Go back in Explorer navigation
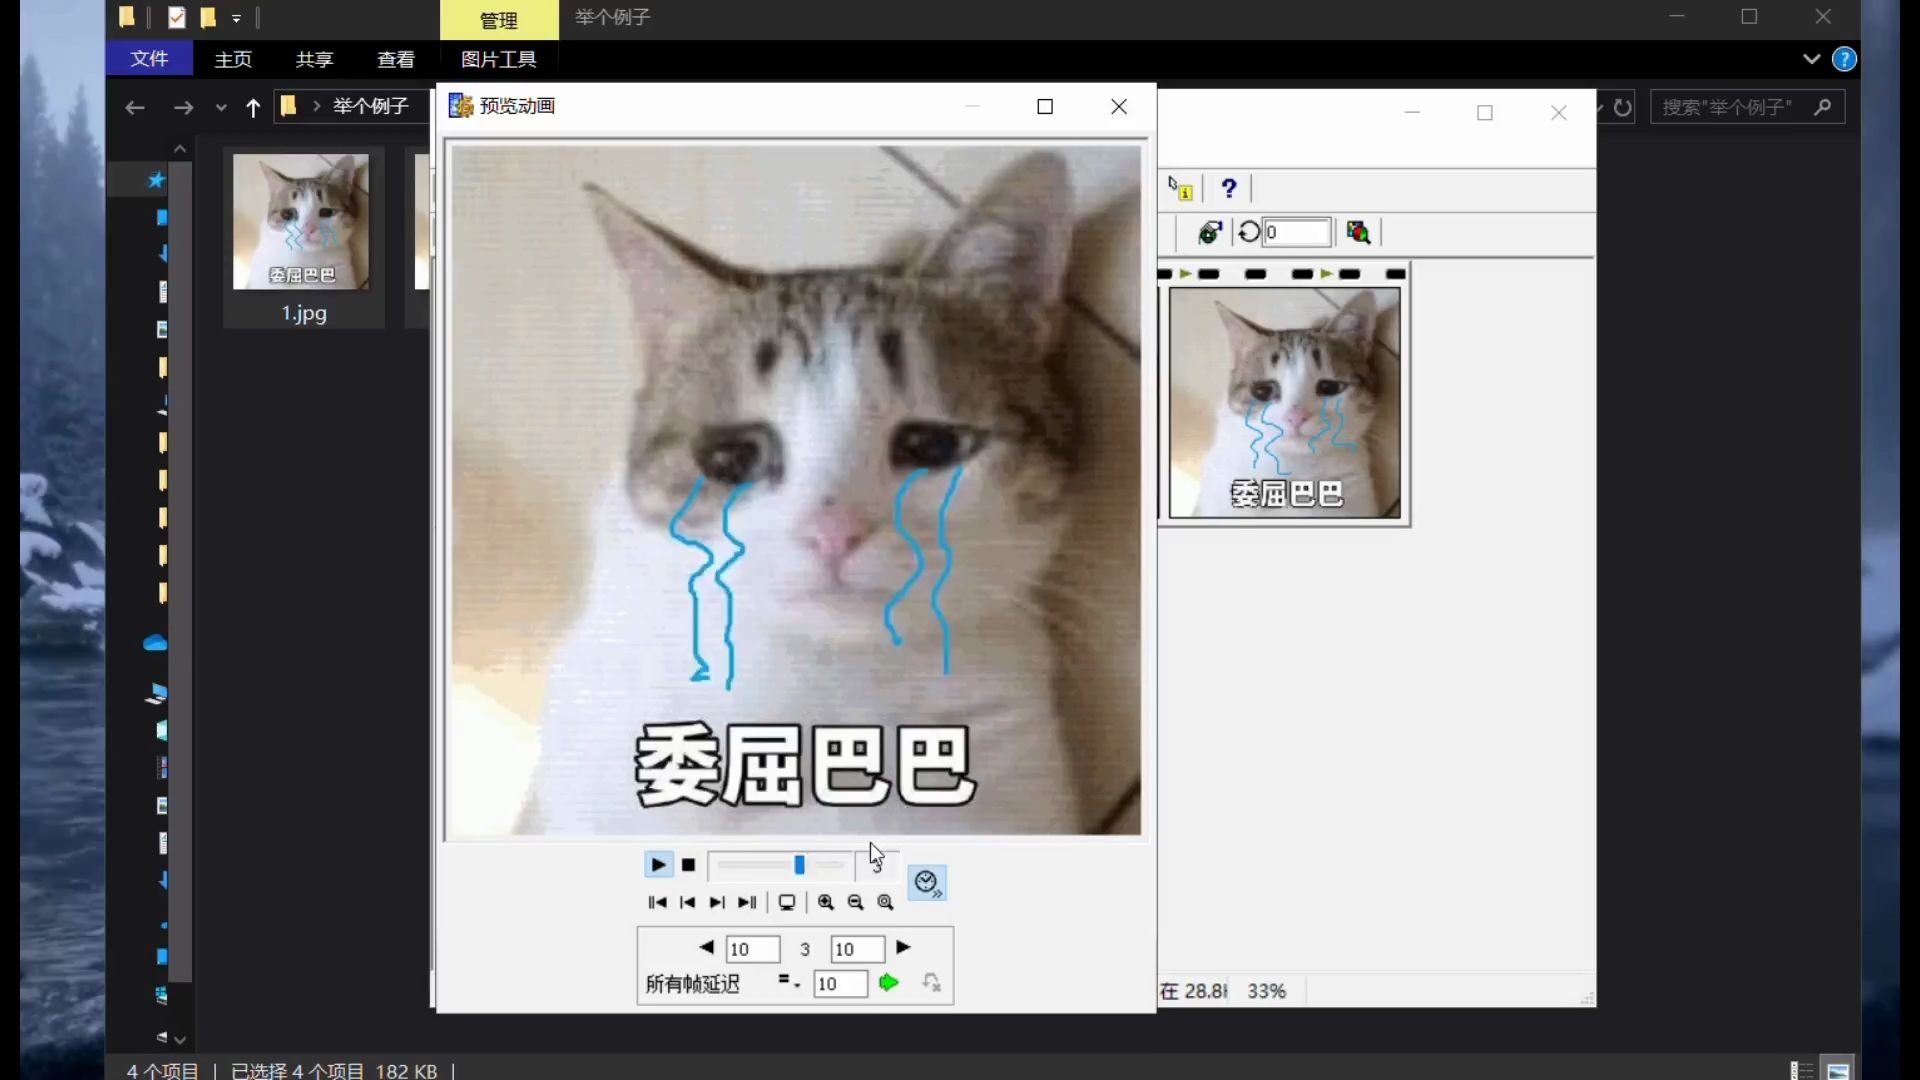Screen dimensions: 1920x1080 pos(135,107)
